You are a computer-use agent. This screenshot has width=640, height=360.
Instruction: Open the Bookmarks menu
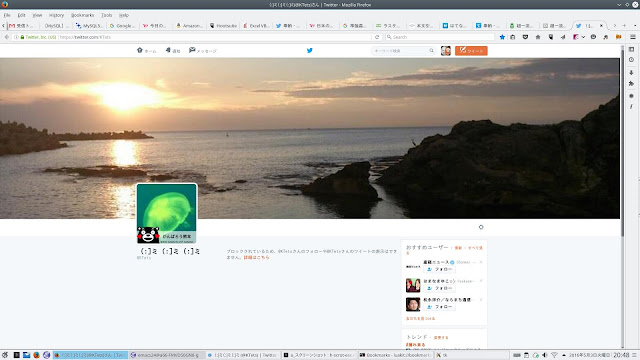point(82,15)
